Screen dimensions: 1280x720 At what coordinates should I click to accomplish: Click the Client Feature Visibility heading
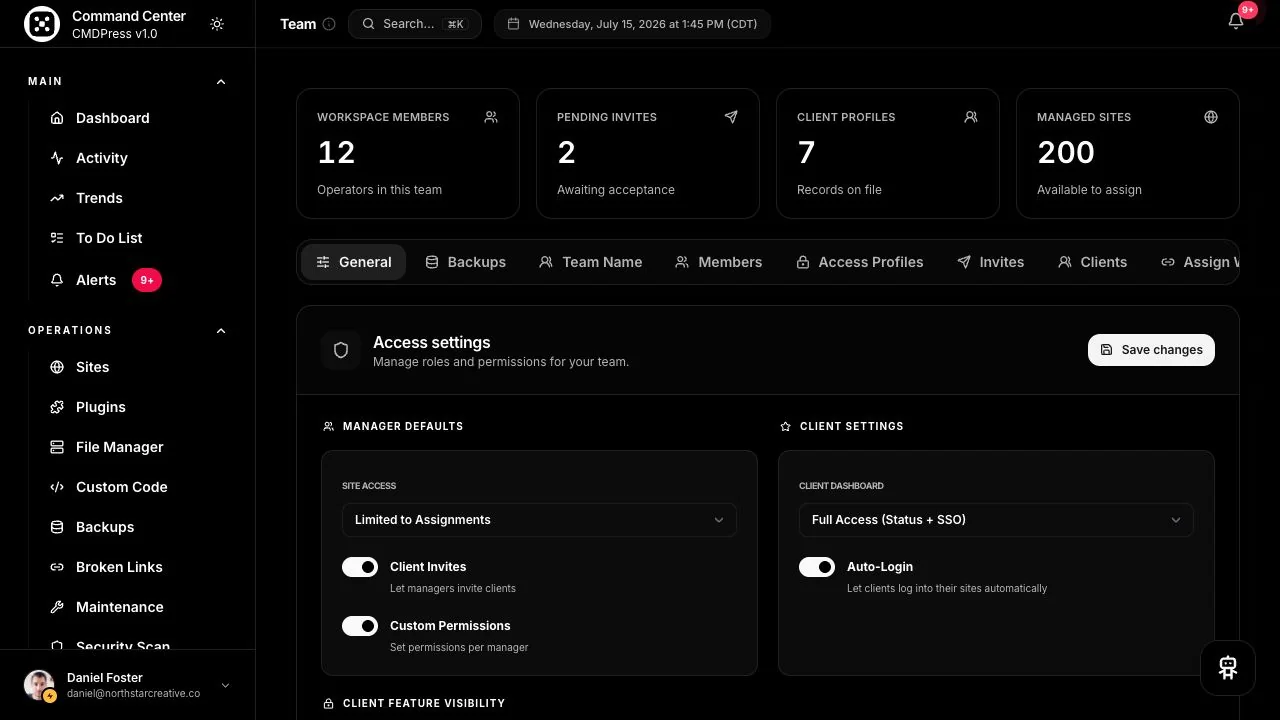coord(424,703)
